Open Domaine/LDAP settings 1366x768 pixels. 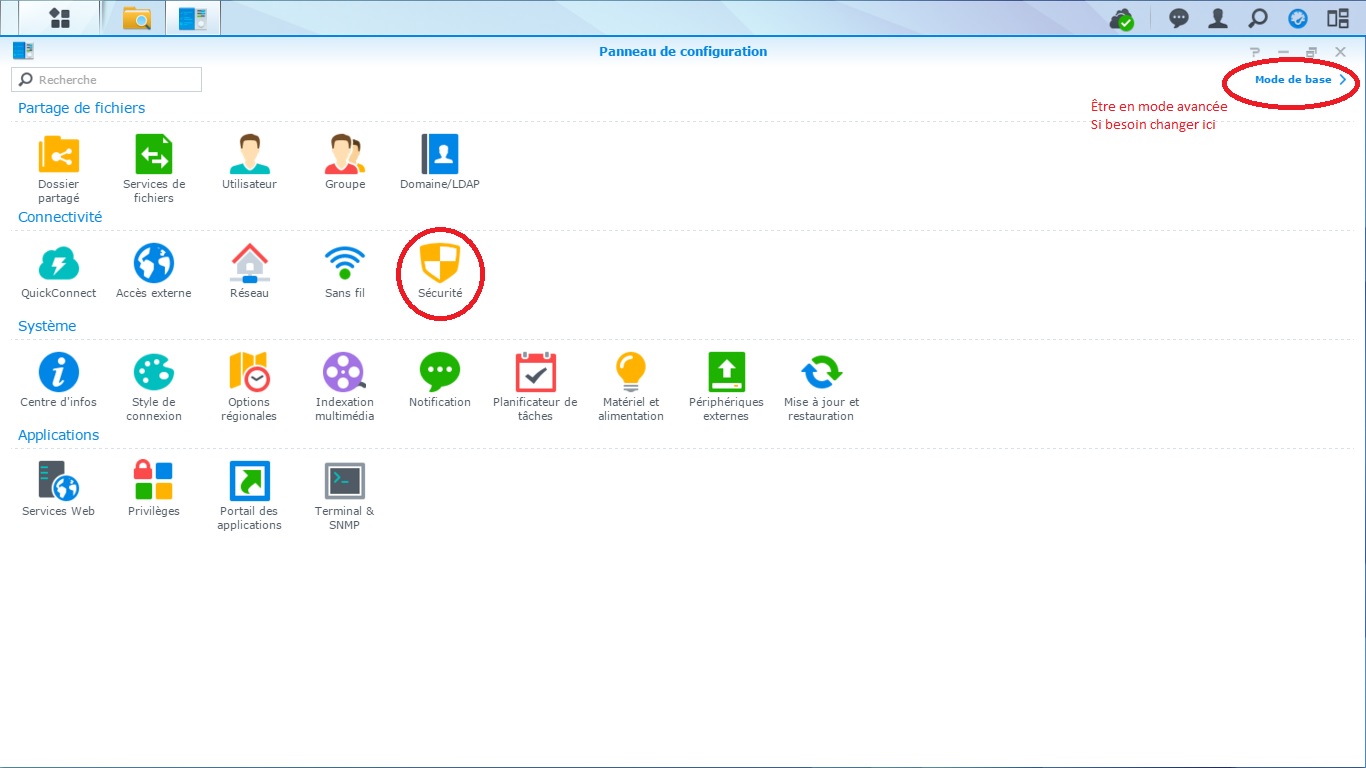(440, 162)
